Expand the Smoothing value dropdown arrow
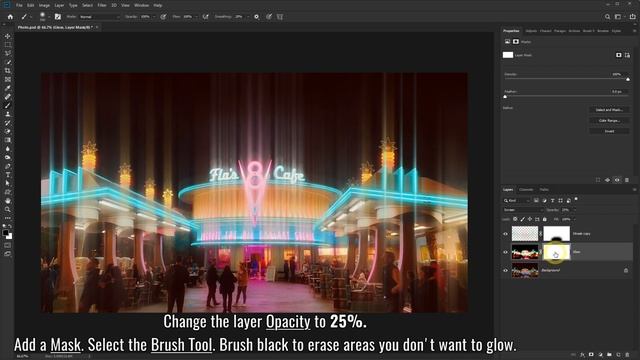The height and width of the screenshot is (360, 640). [247, 17]
